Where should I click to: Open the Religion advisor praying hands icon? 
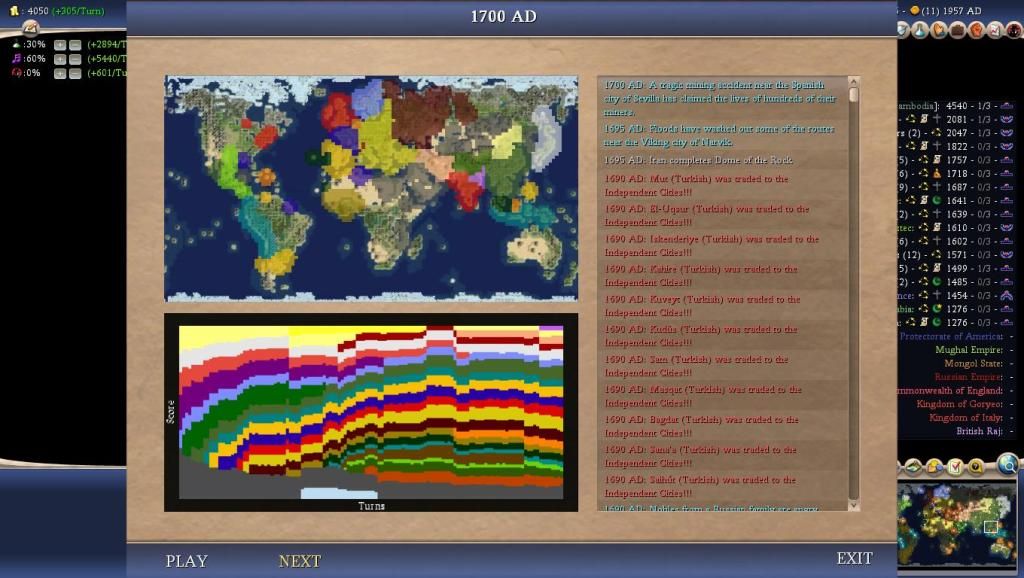[938, 30]
